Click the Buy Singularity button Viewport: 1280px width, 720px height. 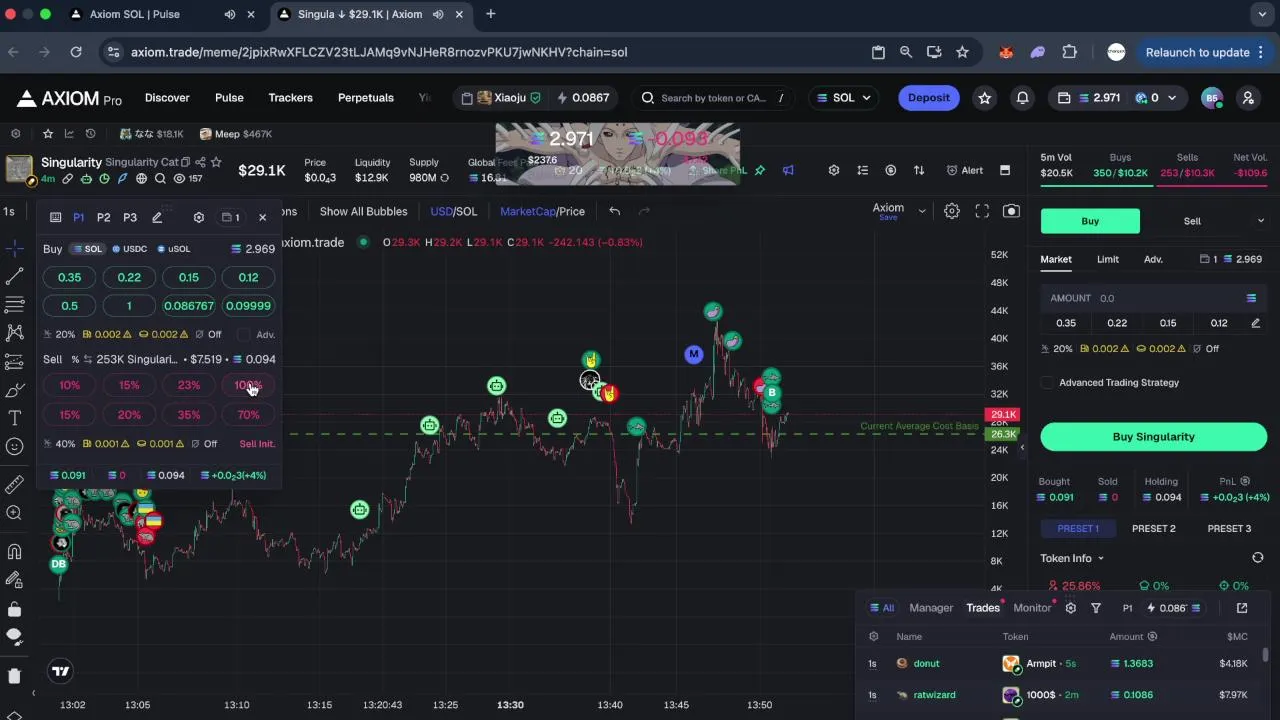click(1154, 437)
